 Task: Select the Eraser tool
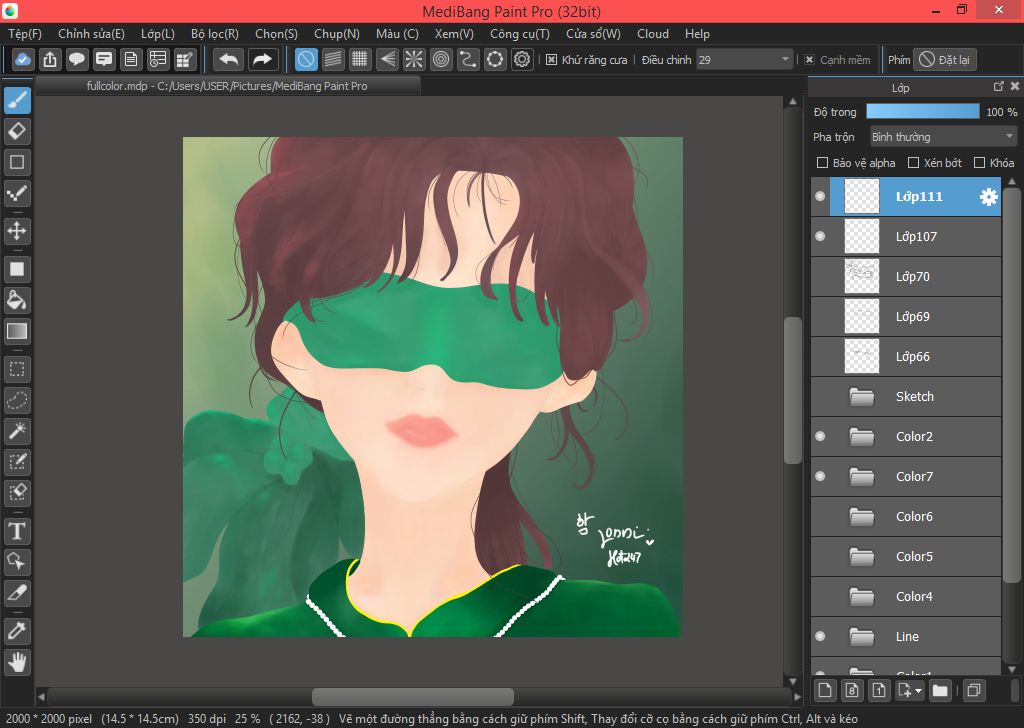(x=17, y=131)
